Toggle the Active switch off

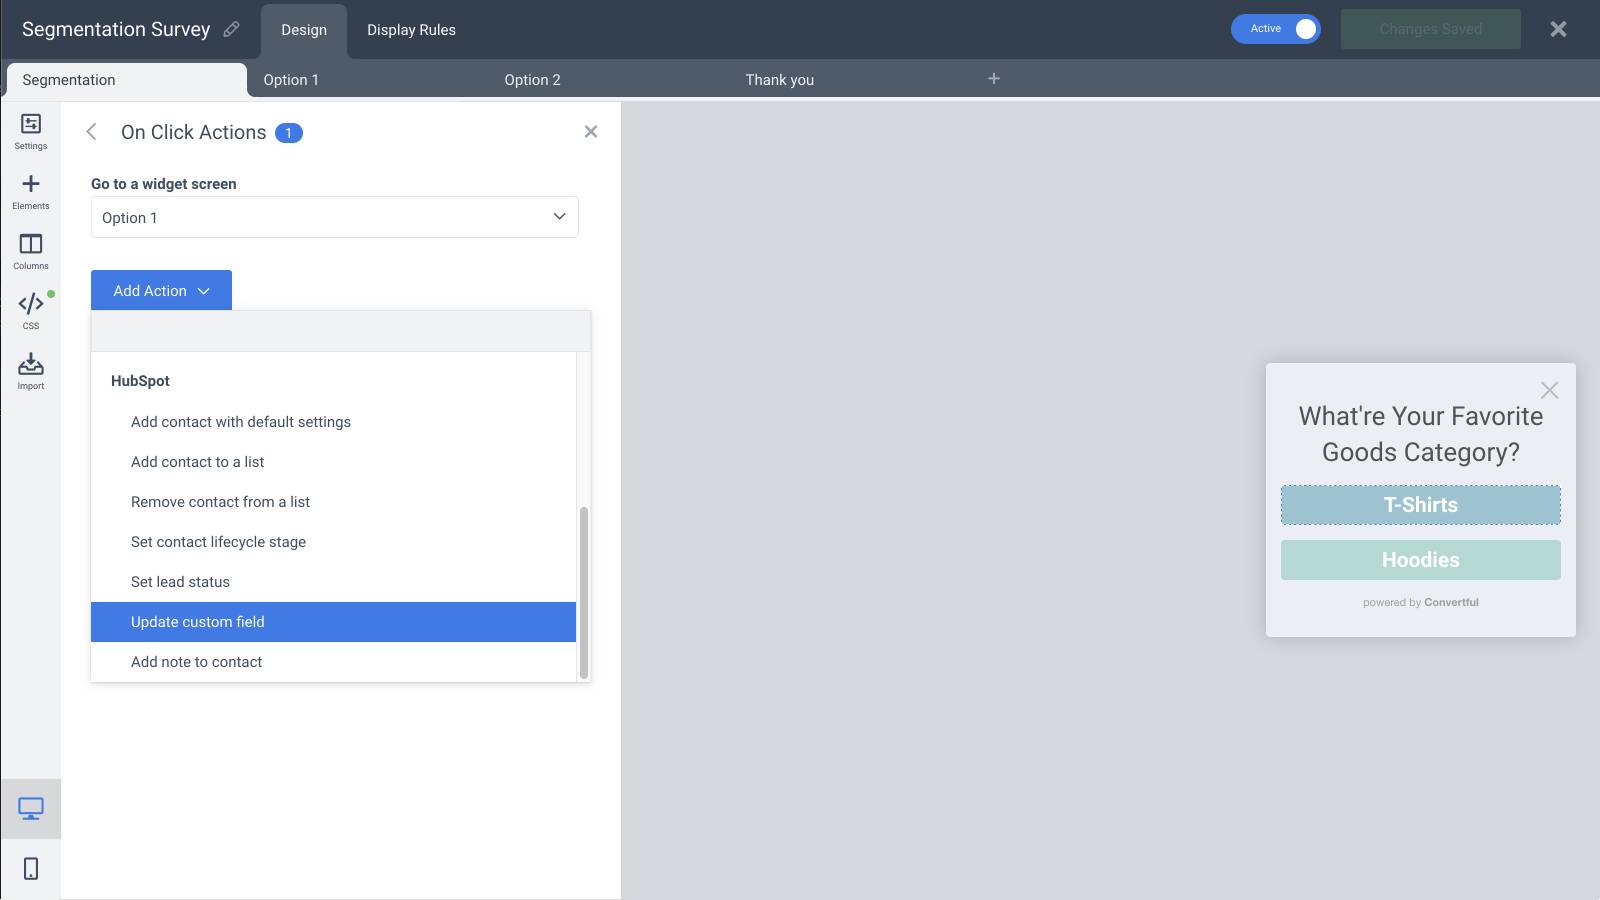point(1276,29)
